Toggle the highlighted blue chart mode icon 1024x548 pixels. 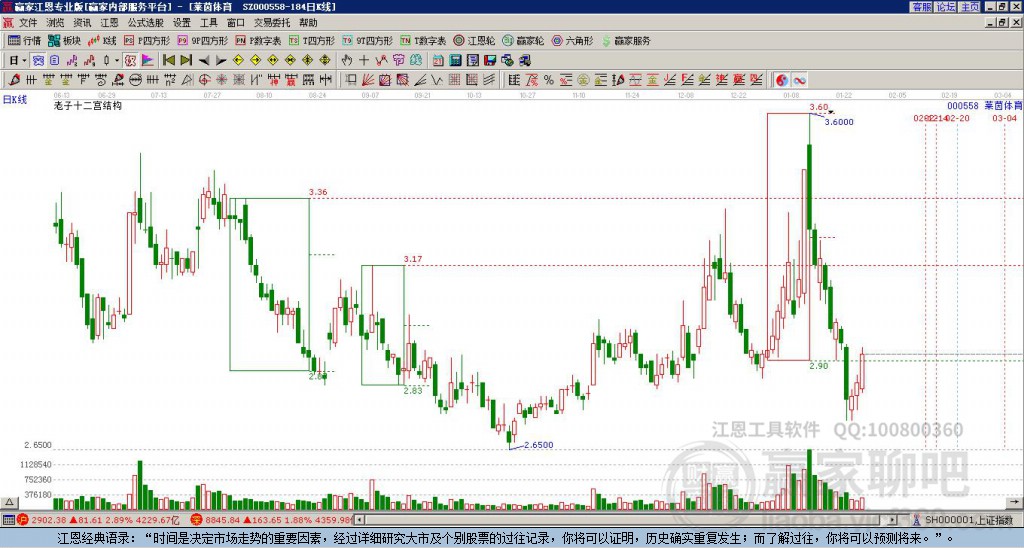[x=39, y=60]
